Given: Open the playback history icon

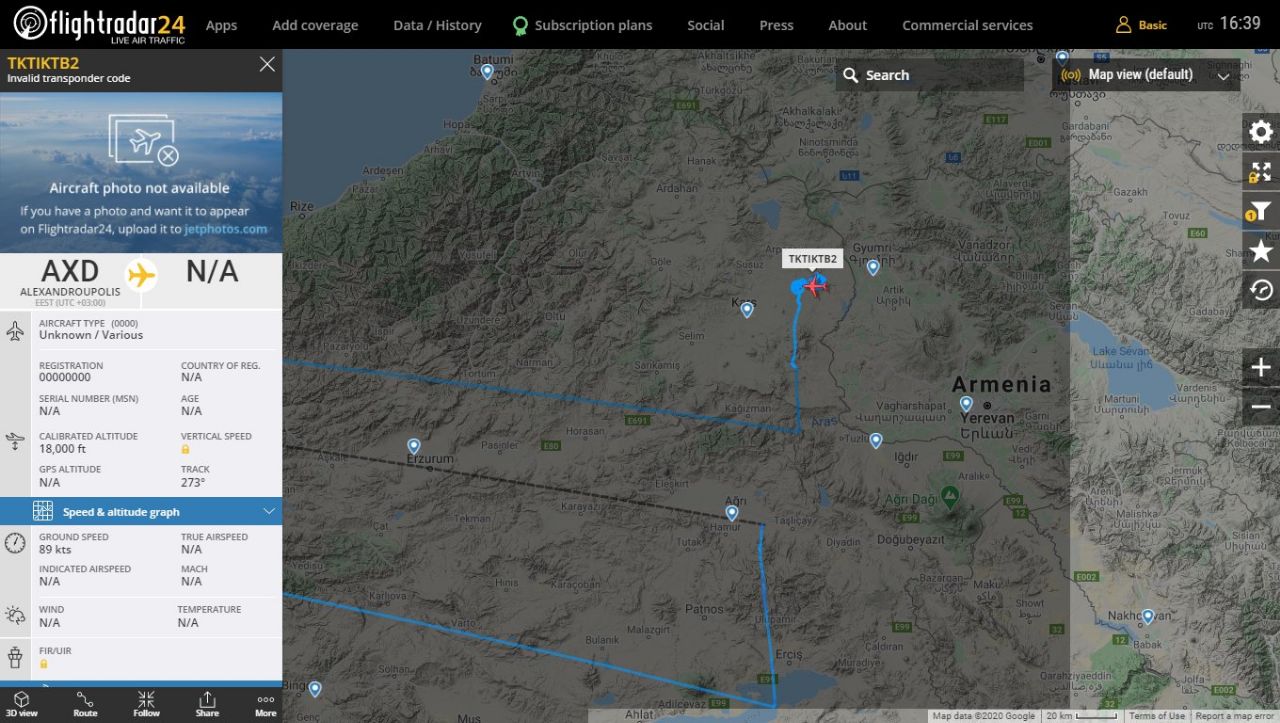Looking at the screenshot, I should 1261,290.
